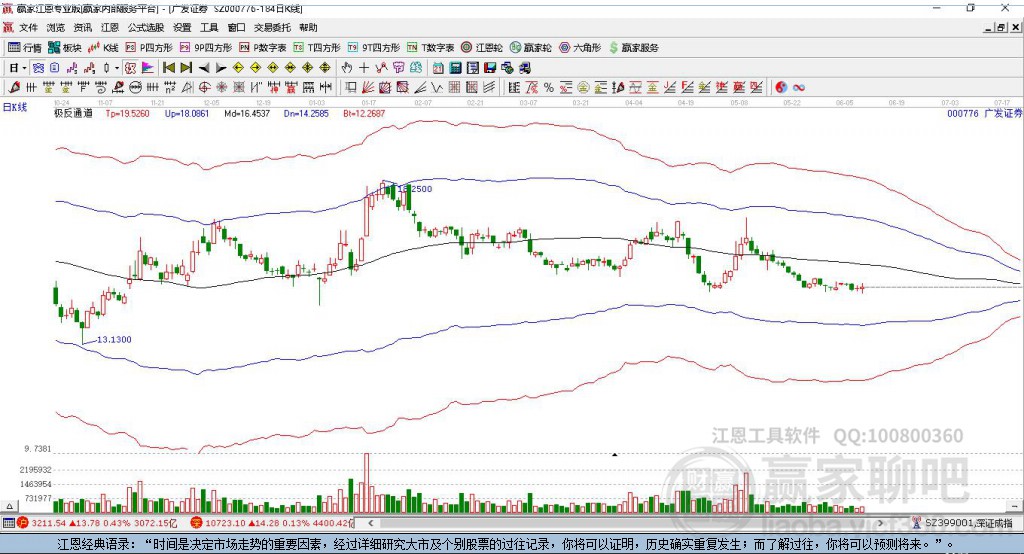Open the calendar icon
The height and width of the screenshot is (554, 1024).
tap(438, 68)
